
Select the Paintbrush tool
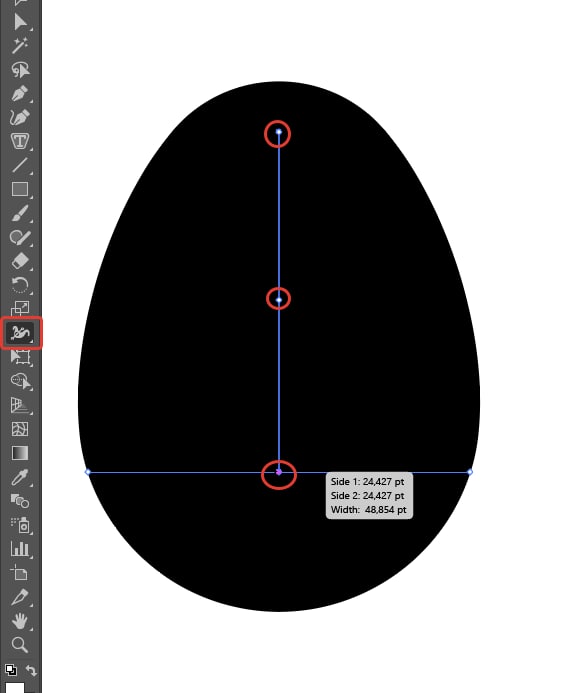20,213
